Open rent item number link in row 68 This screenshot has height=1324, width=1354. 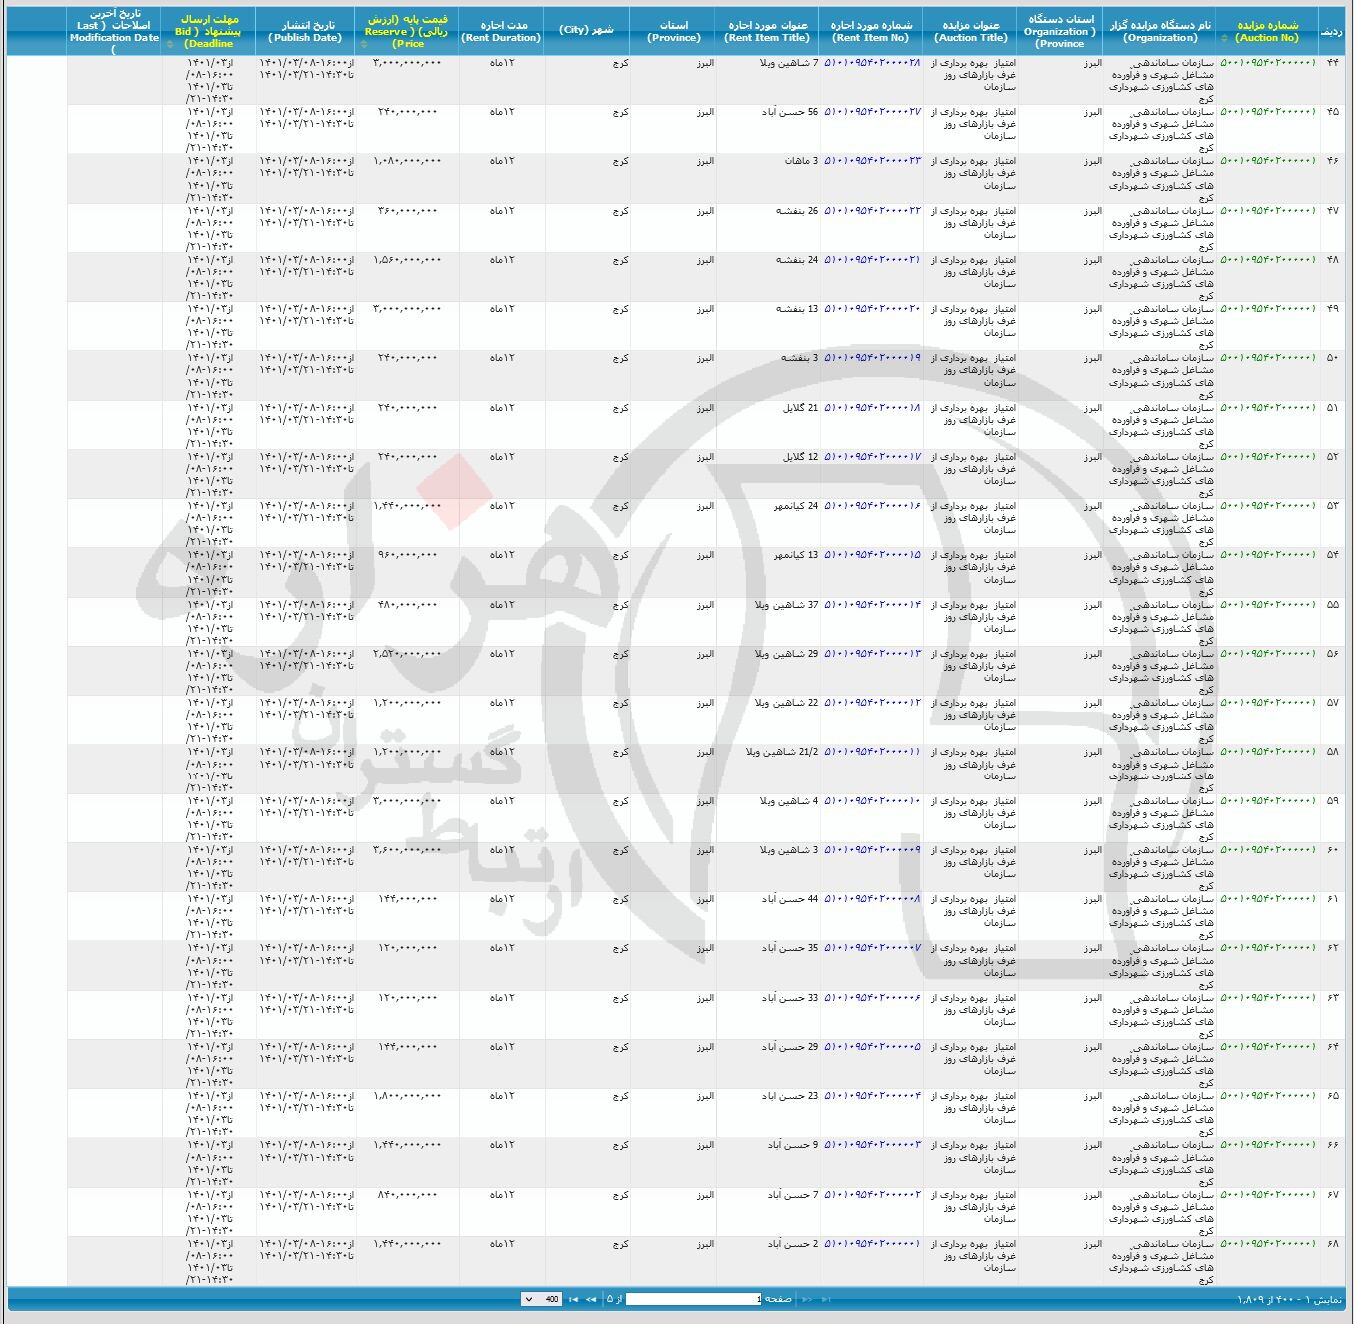click(x=871, y=1244)
